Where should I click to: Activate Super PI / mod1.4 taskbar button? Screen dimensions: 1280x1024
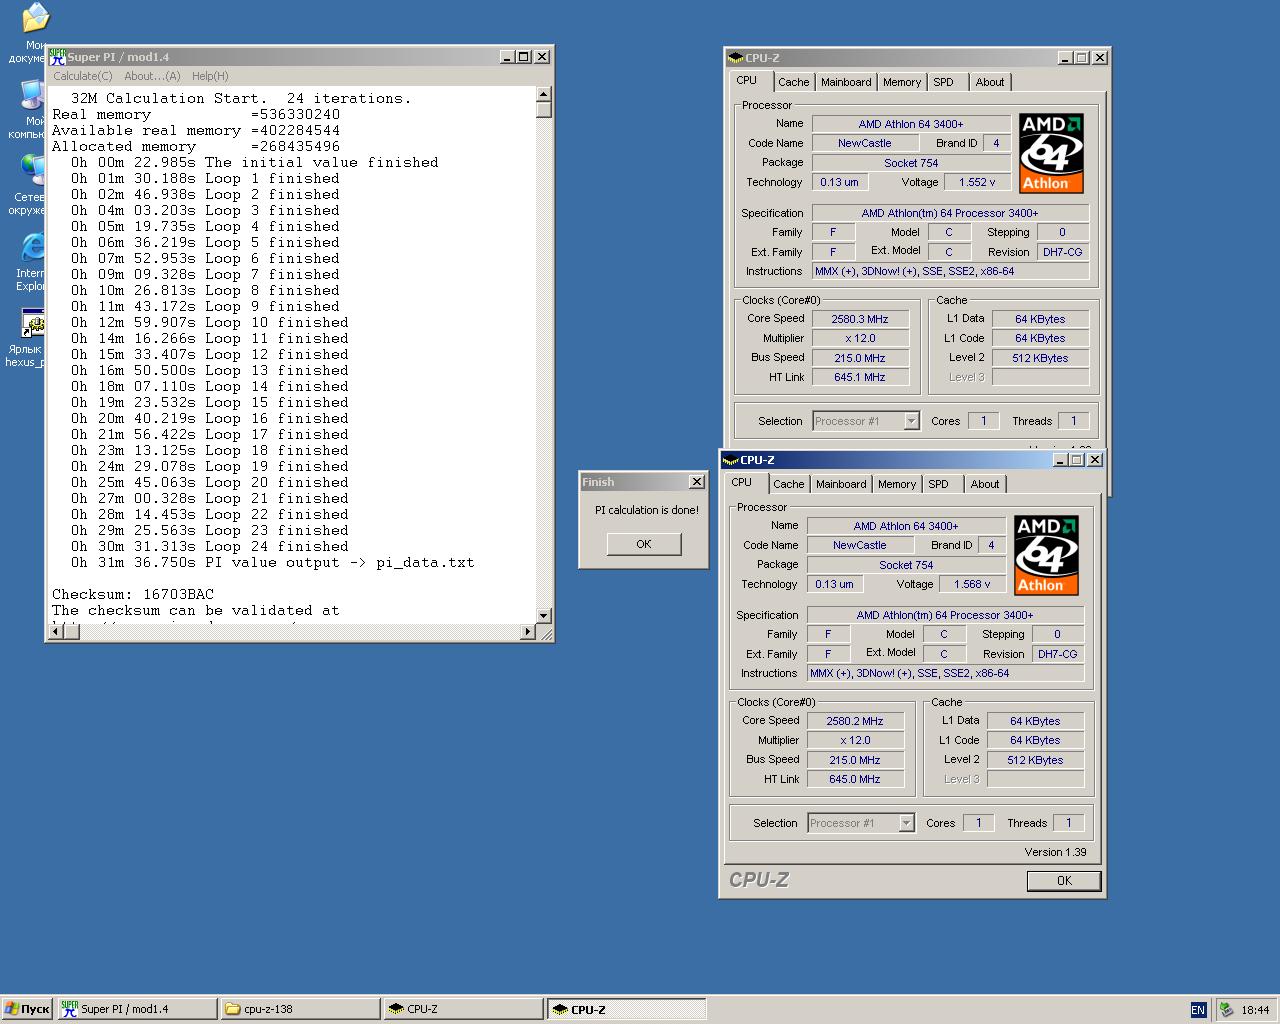point(137,1009)
